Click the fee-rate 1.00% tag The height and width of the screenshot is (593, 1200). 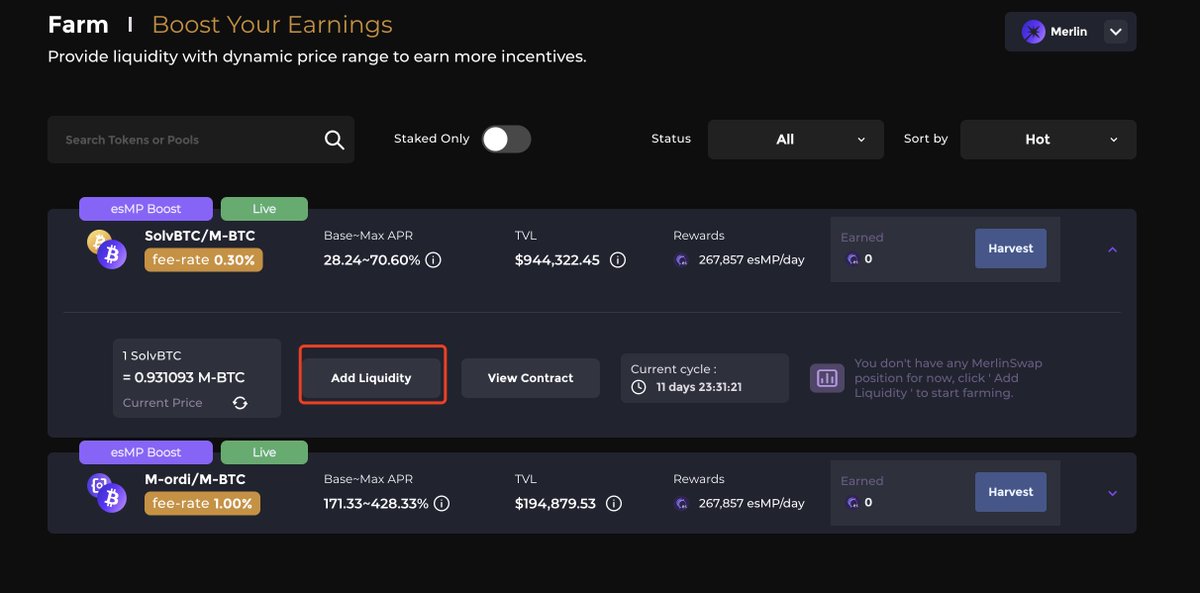pyautogui.click(x=202, y=504)
